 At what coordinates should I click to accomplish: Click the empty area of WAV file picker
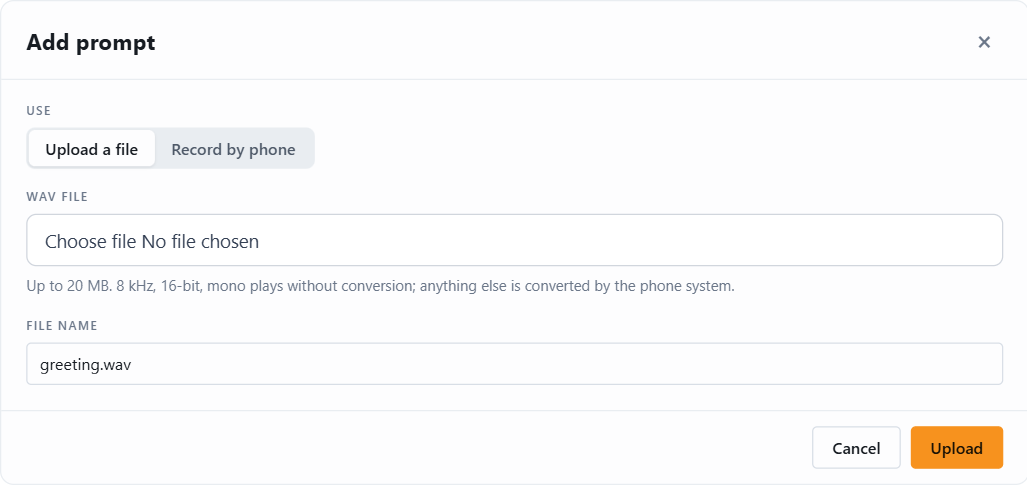pyautogui.click(x=629, y=241)
